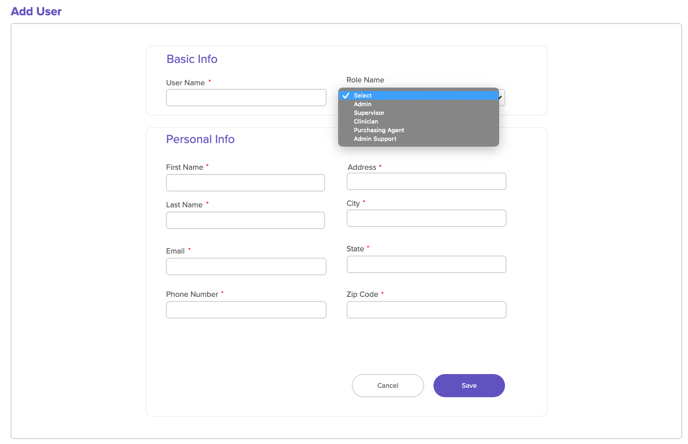Click the Email input field

click(246, 267)
